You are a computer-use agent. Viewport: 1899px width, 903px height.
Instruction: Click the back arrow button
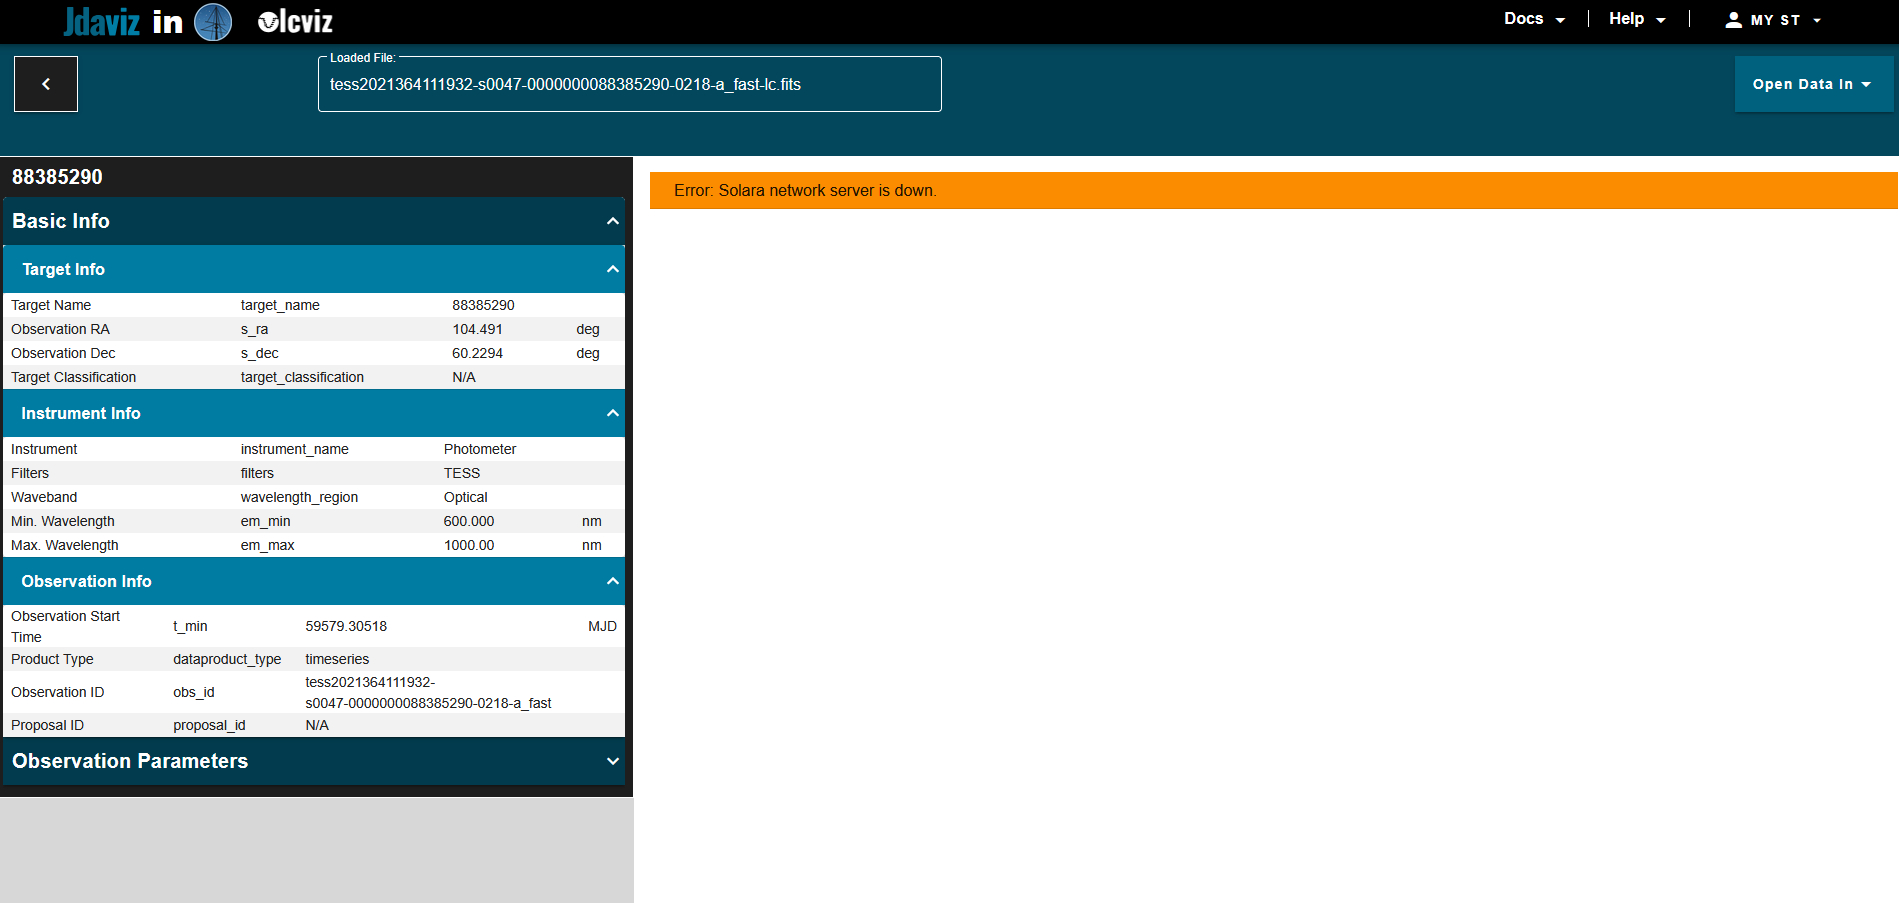click(x=46, y=84)
